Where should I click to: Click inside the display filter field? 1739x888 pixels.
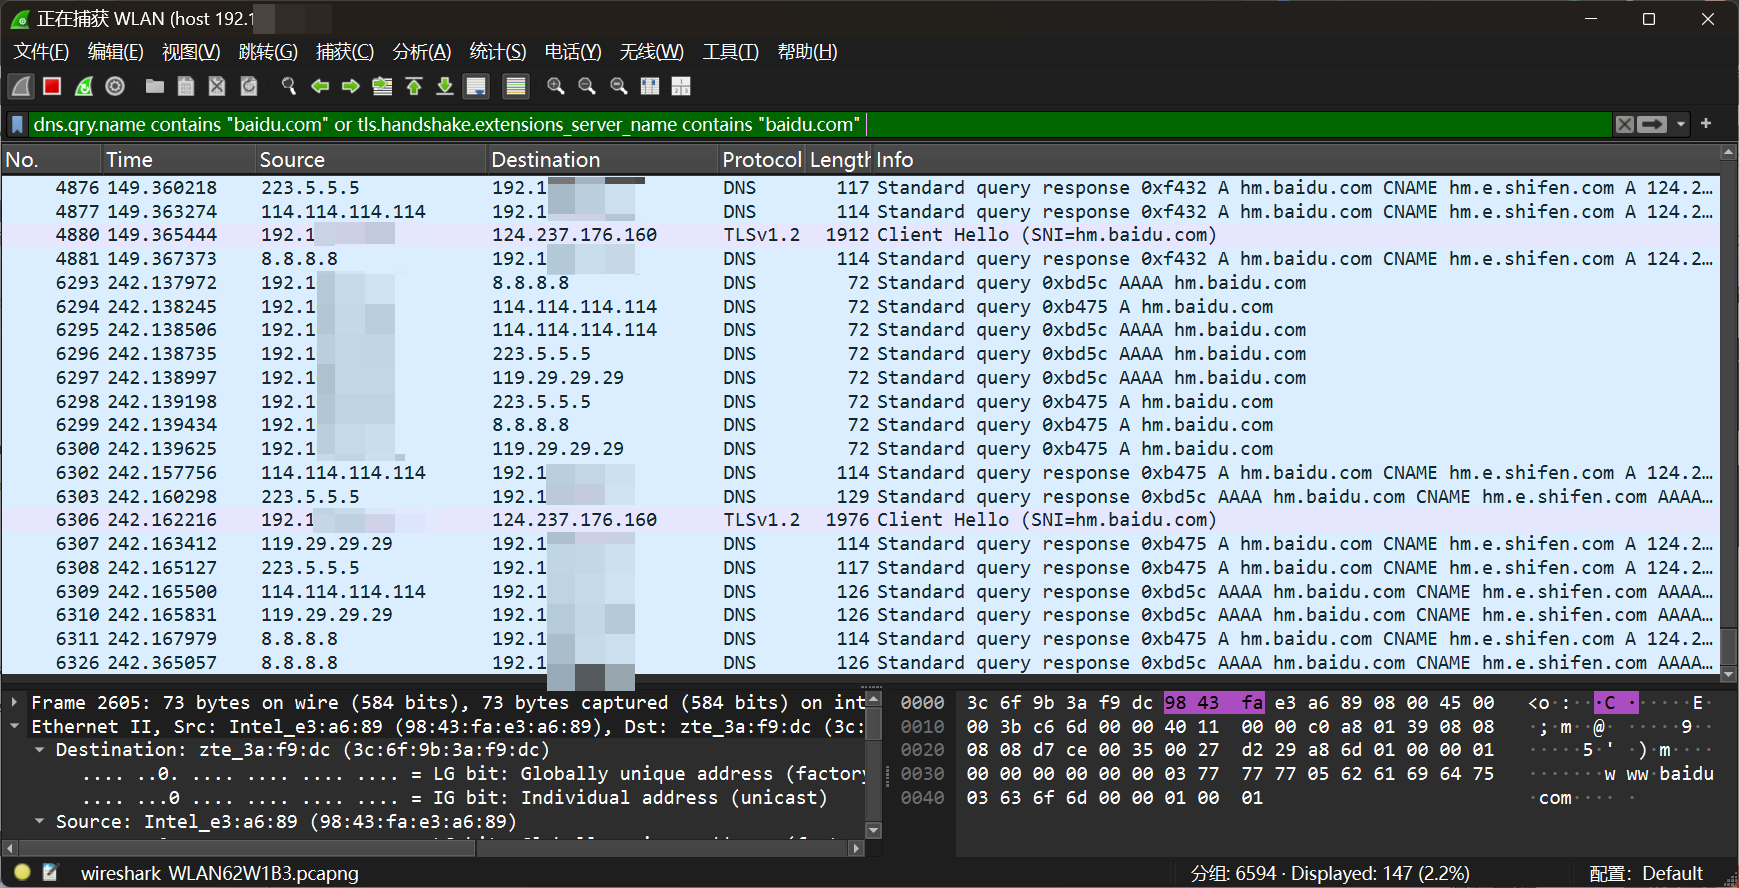tap(820, 124)
